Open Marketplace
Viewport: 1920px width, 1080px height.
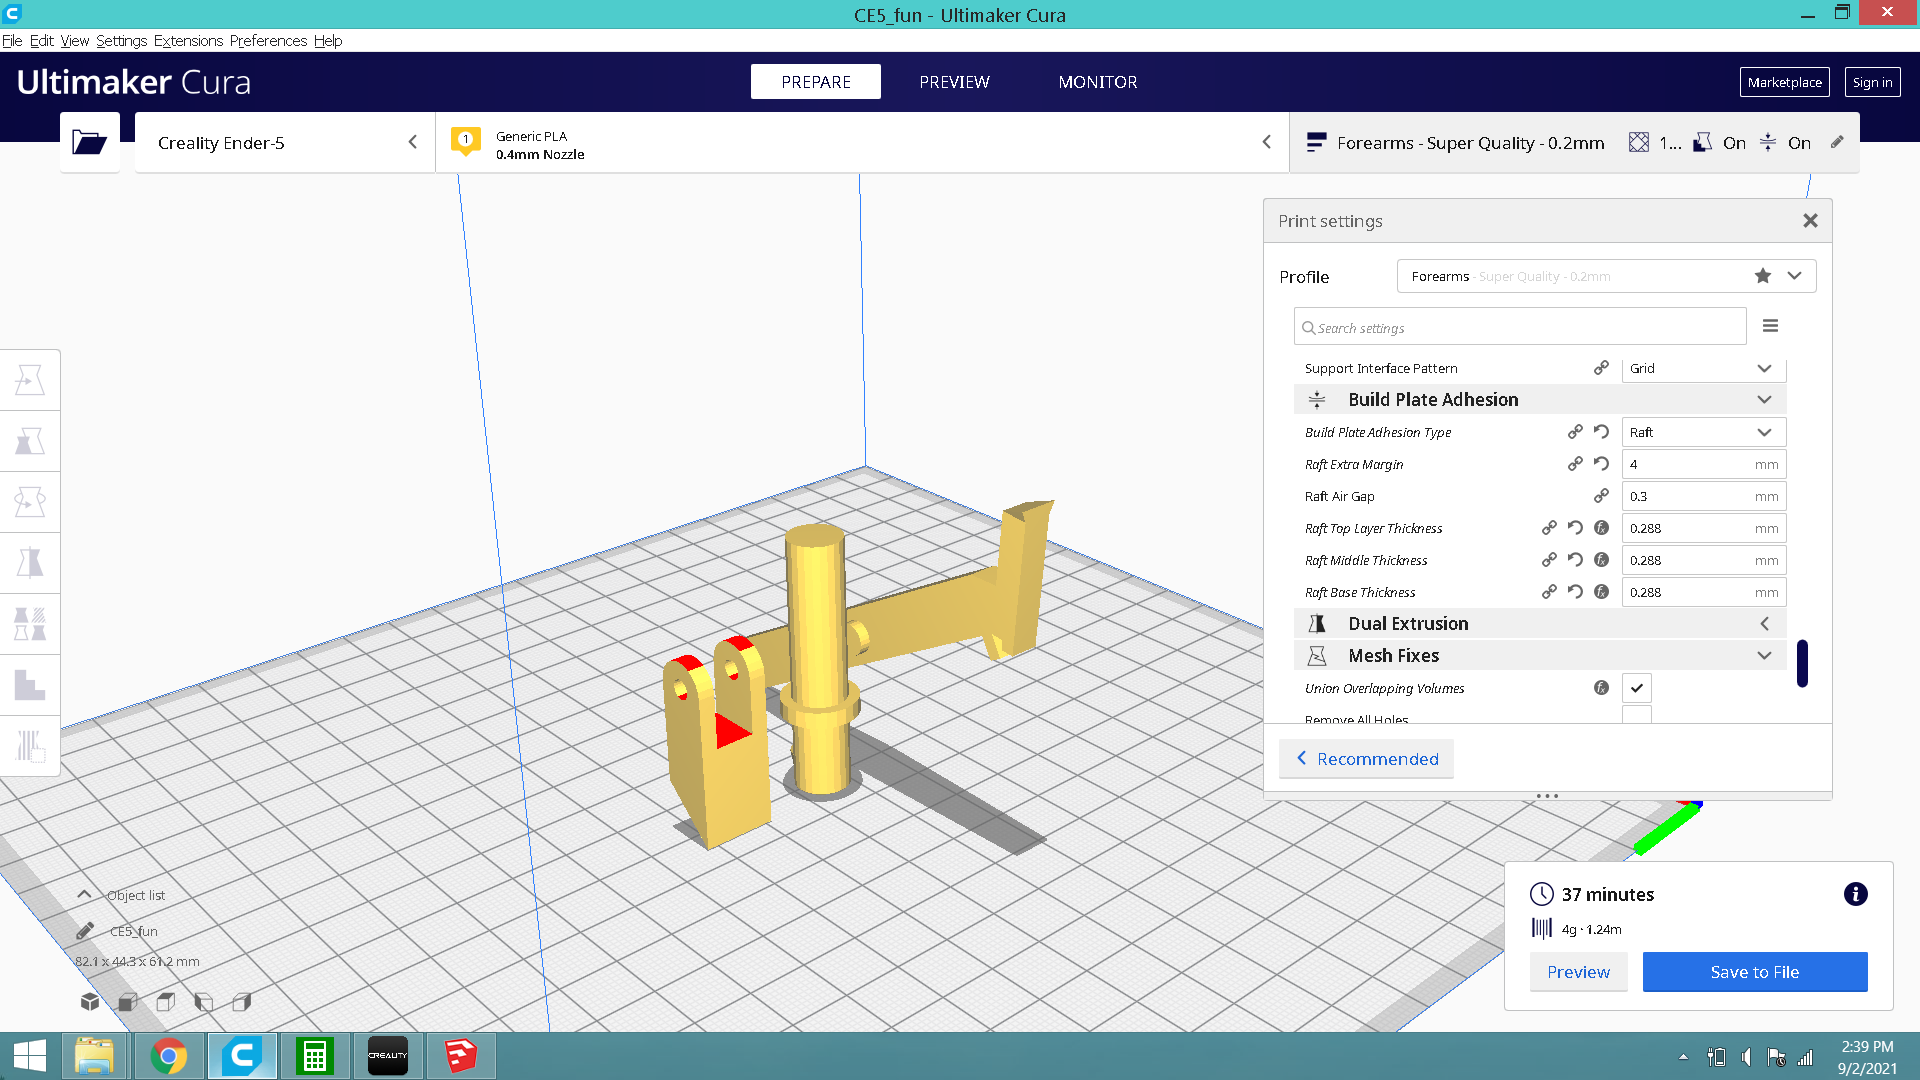[x=1784, y=82]
